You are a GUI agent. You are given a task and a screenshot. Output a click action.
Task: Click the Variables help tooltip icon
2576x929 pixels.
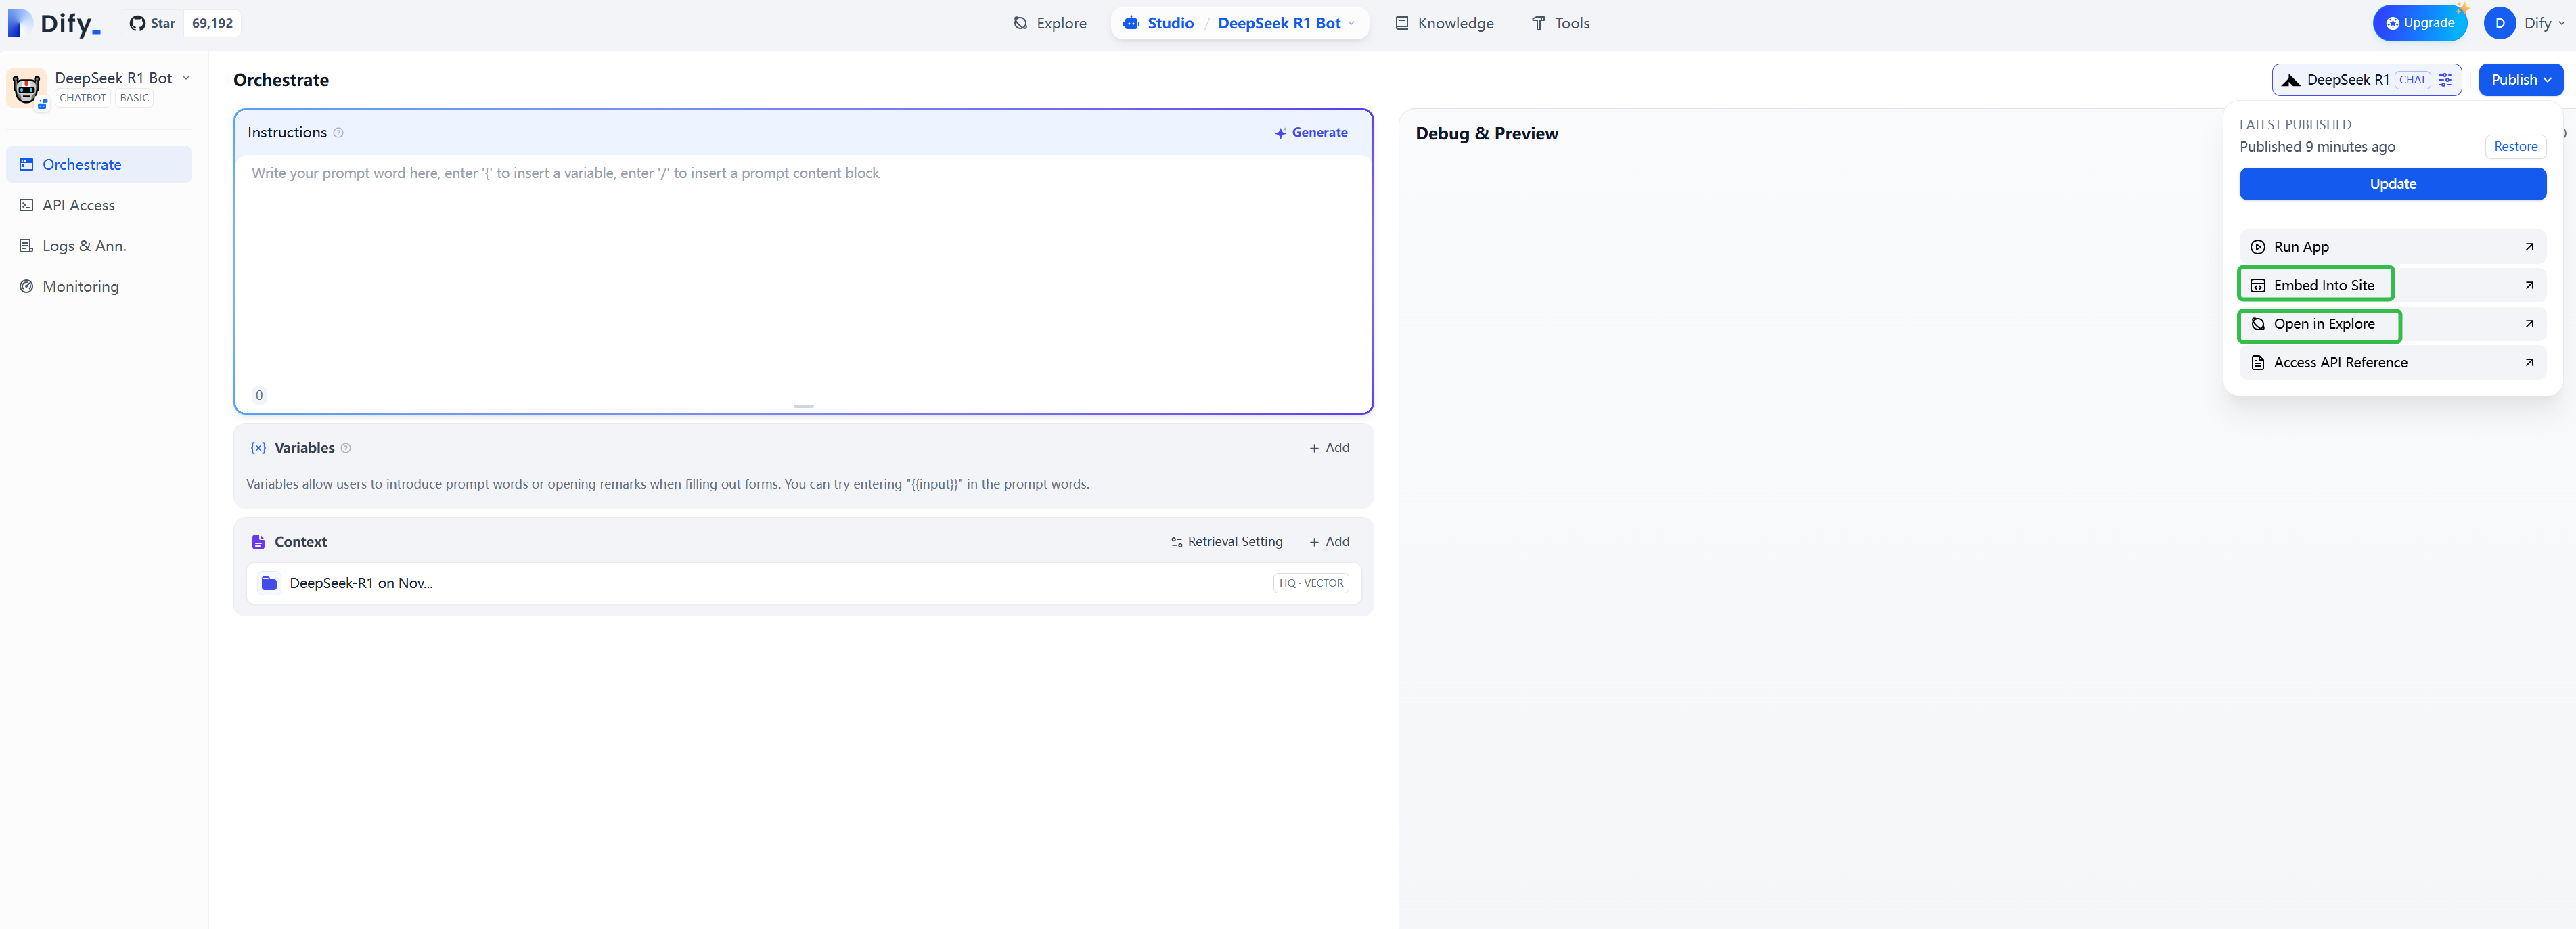pyautogui.click(x=346, y=448)
